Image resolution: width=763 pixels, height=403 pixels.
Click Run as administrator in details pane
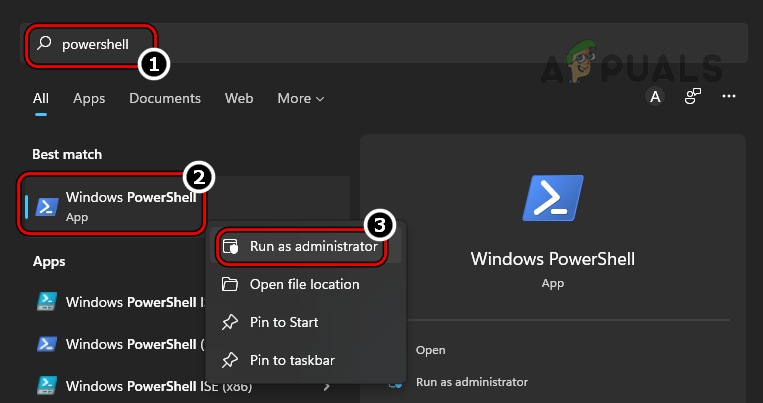(472, 381)
